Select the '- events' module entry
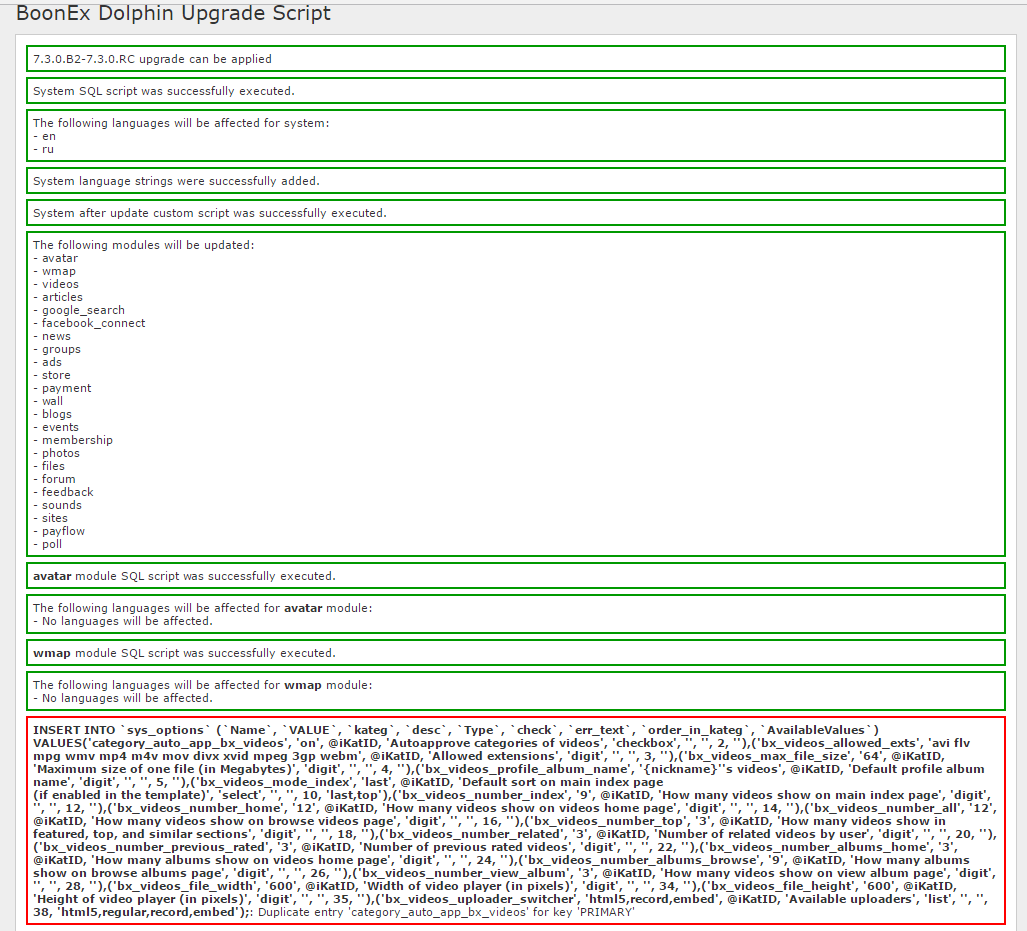 pyautogui.click(x=56, y=427)
